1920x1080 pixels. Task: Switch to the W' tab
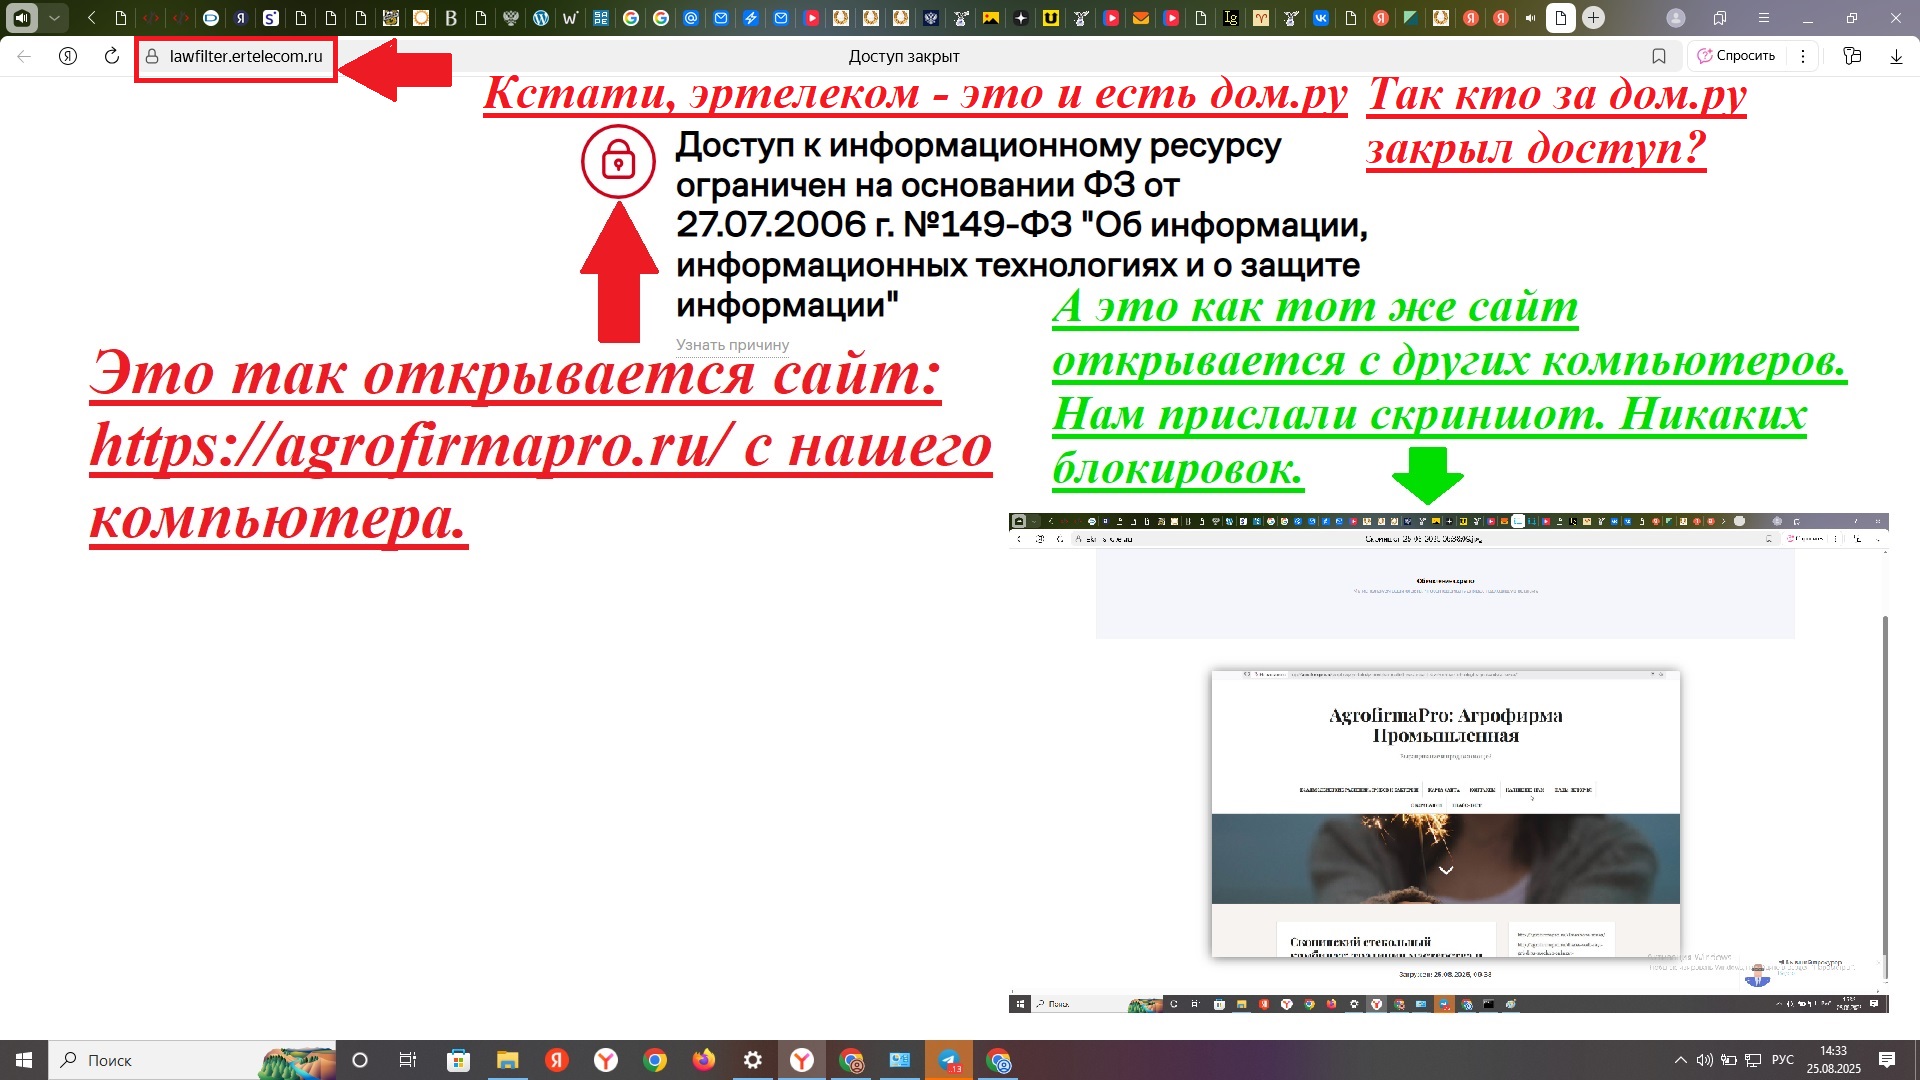(x=571, y=18)
